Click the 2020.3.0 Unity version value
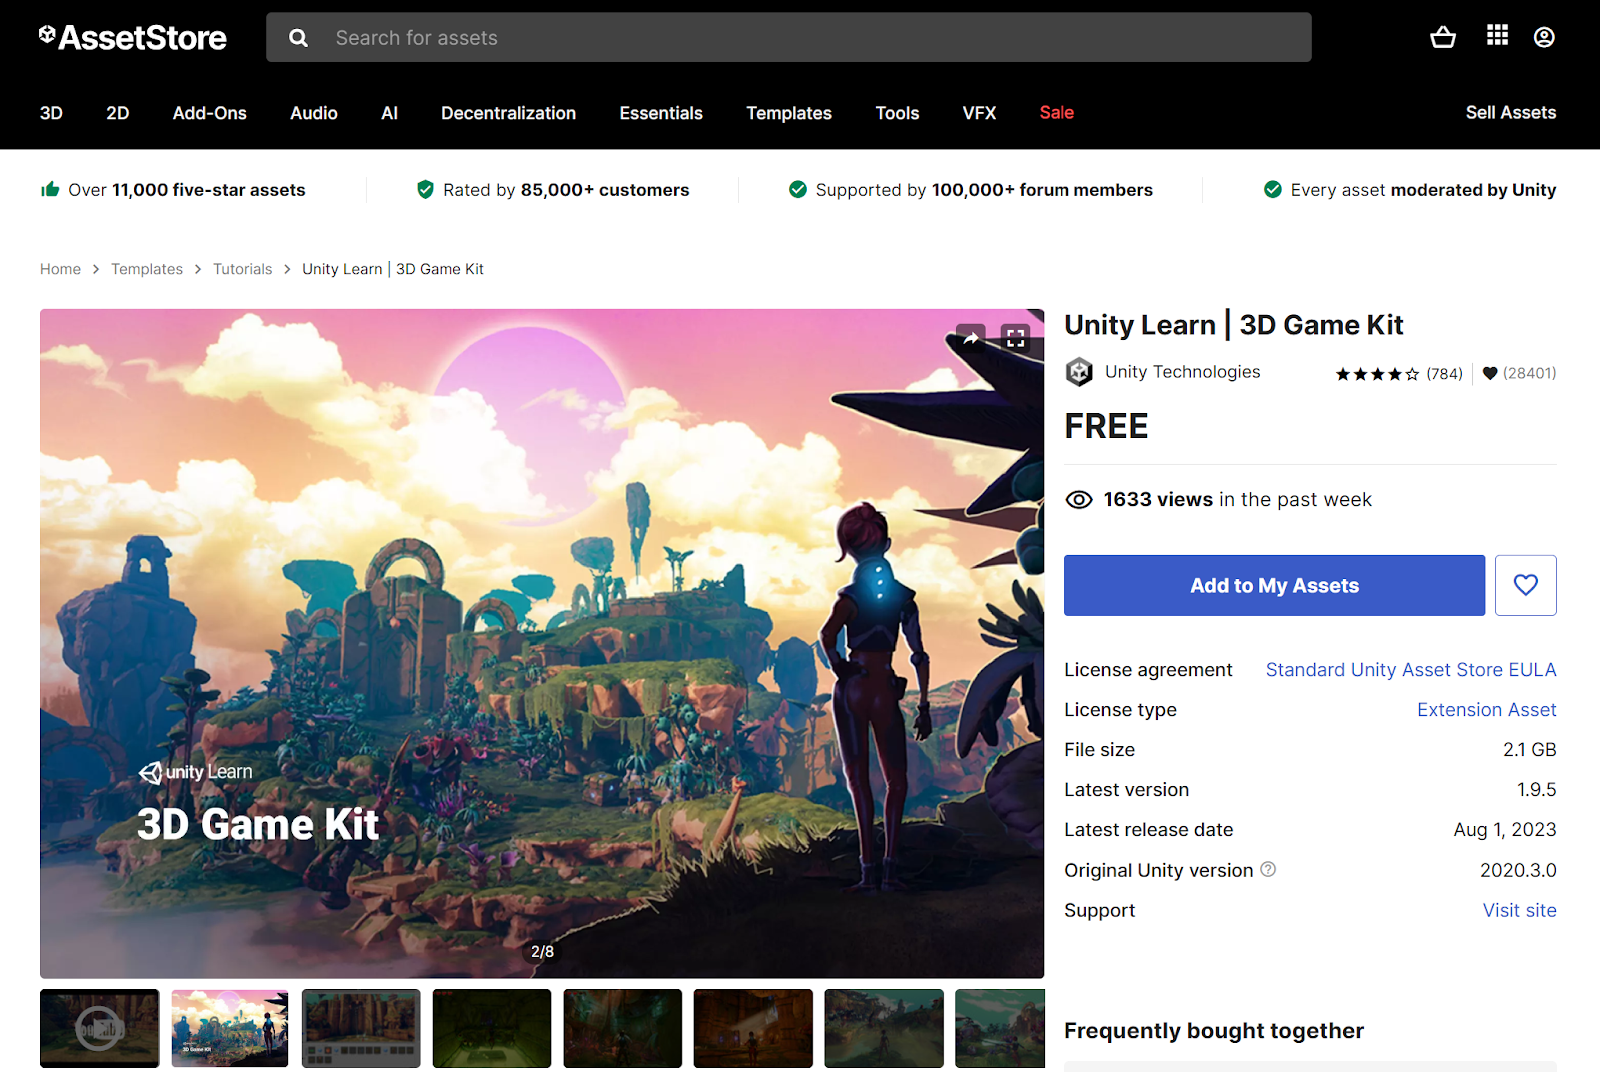The image size is (1600, 1072). click(x=1518, y=870)
